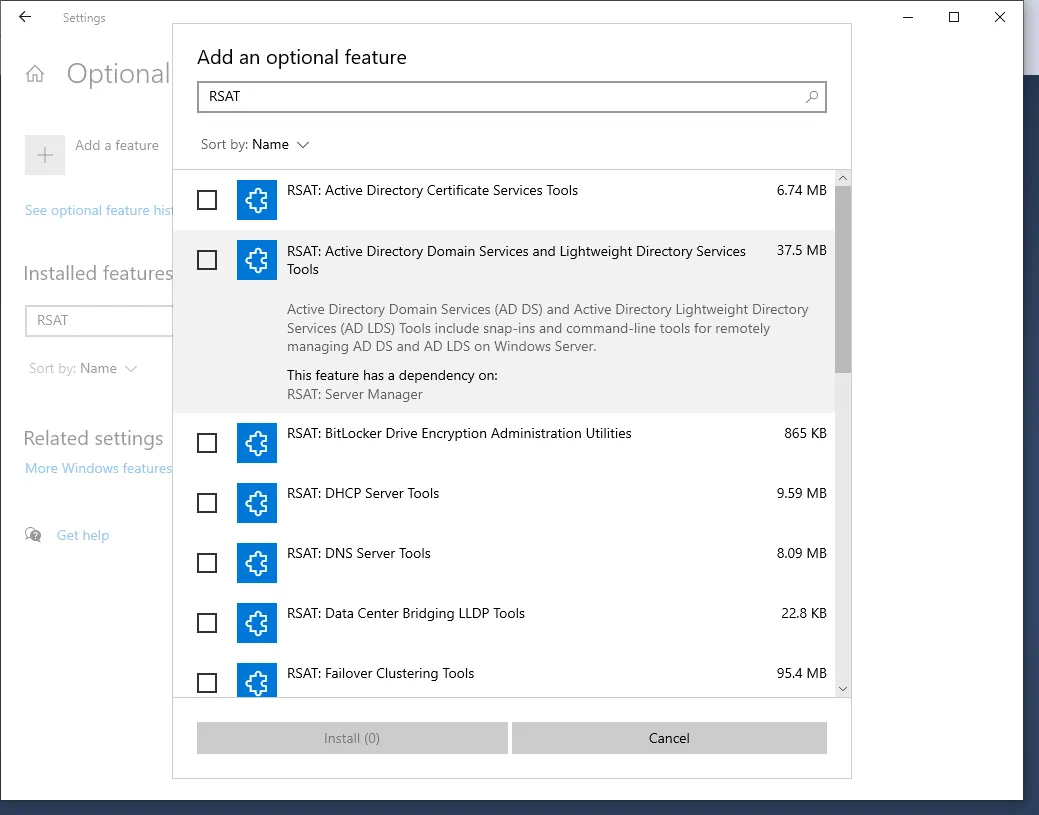Enable the Failover Clustering Tools checkbox
The image size is (1039, 815).
tap(207, 683)
